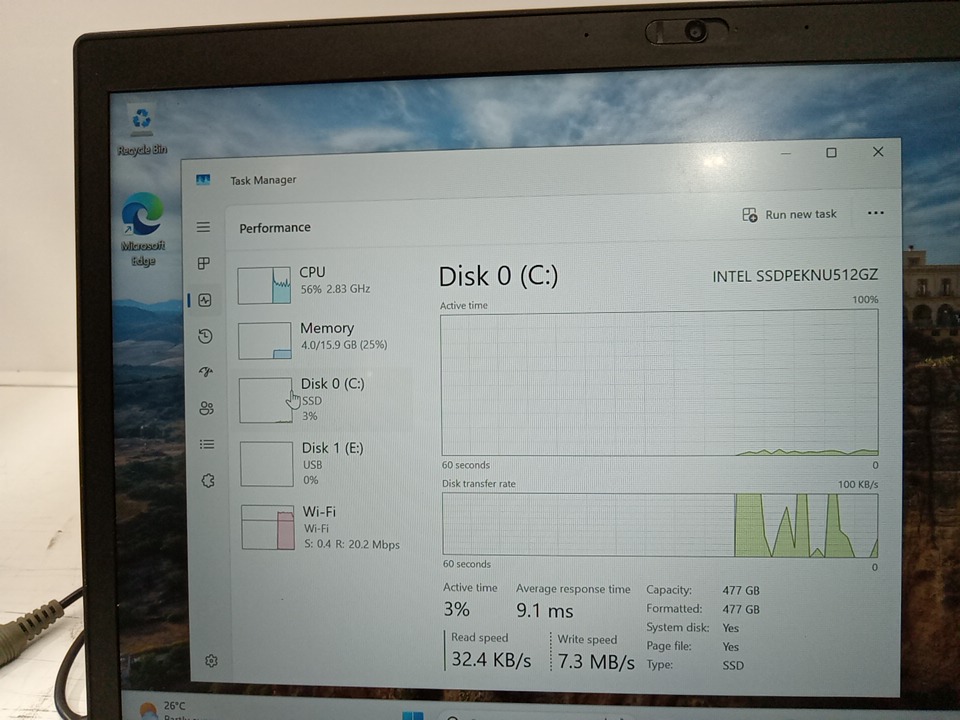The width and height of the screenshot is (960, 720).
Task: Open the Task Manager navigation hamburger menu
Action: click(x=203, y=227)
